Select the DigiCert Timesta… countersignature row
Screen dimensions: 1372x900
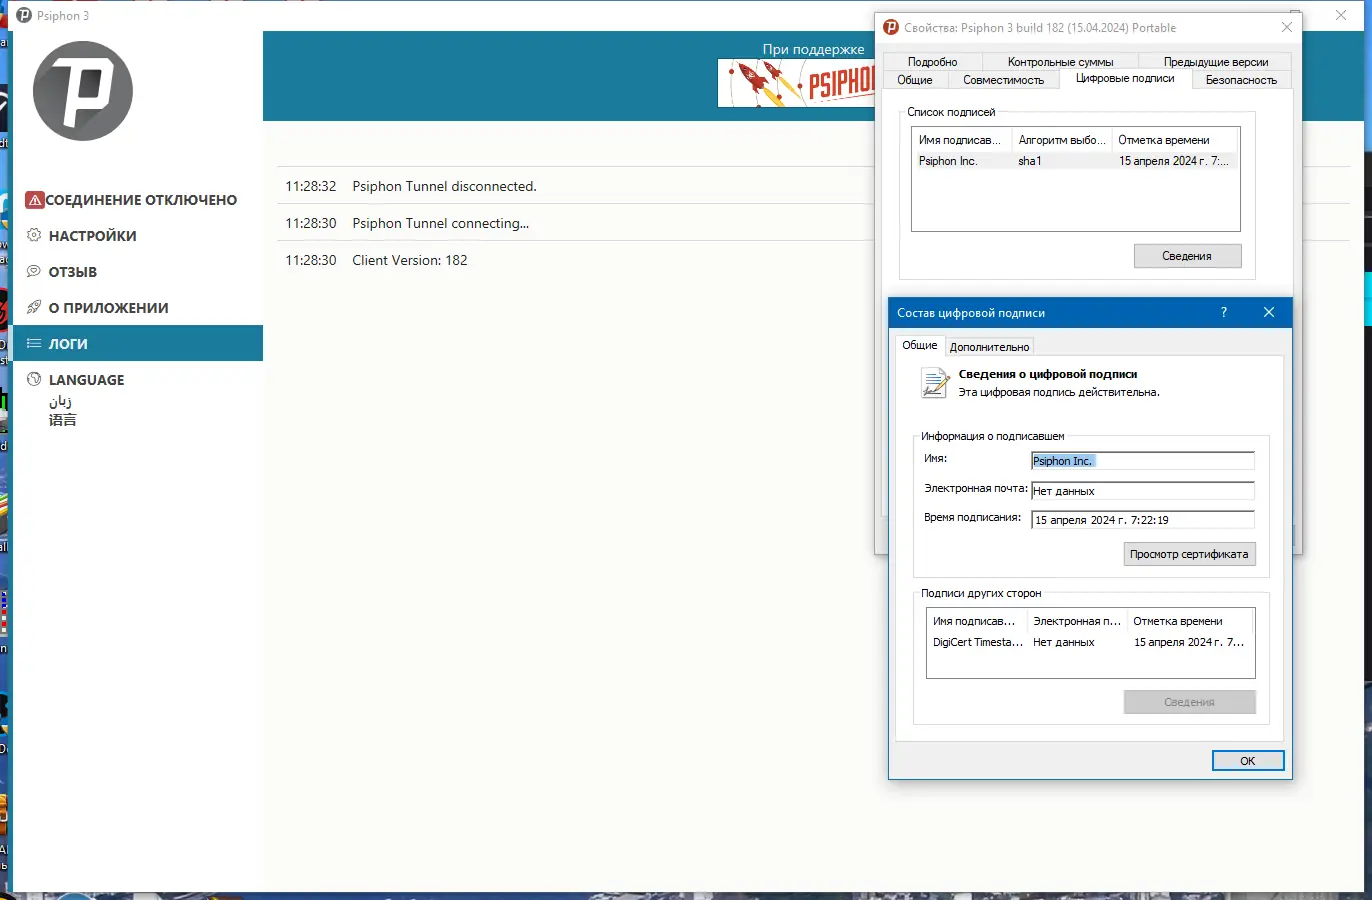coord(1090,642)
